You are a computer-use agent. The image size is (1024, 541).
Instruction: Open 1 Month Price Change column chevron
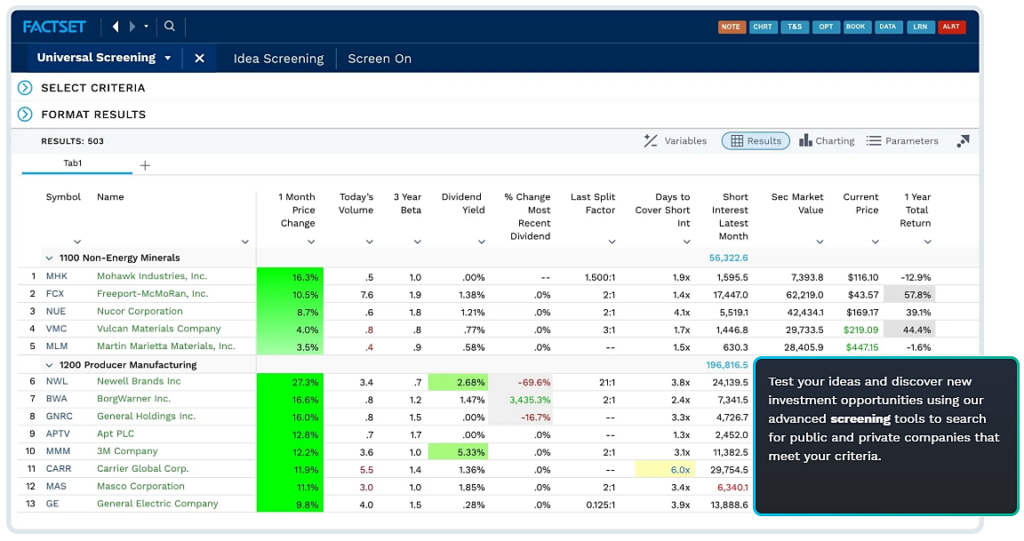[311, 242]
